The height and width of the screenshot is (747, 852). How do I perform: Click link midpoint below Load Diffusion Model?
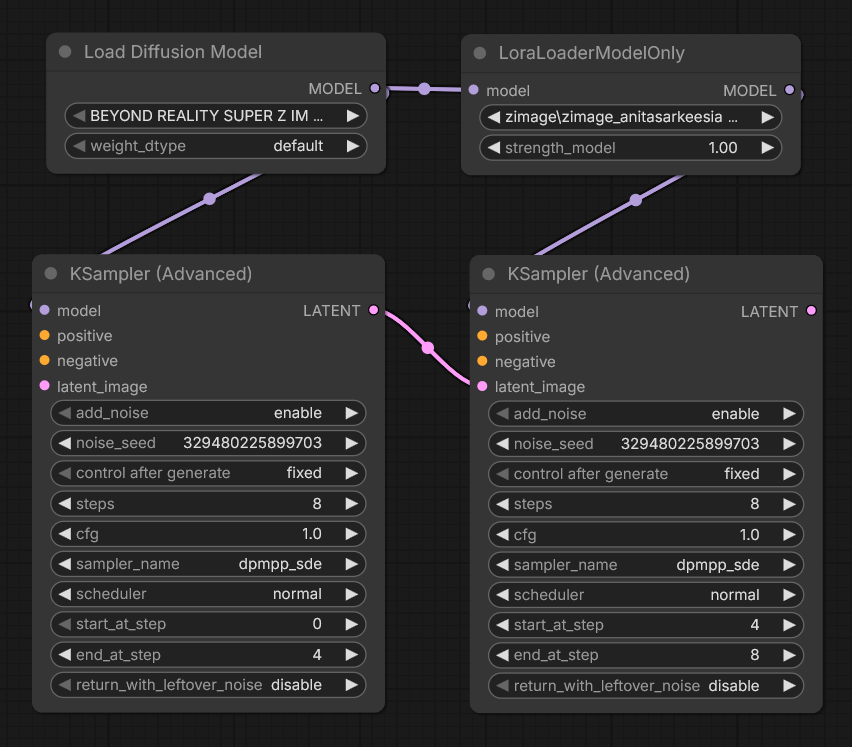[x=210, y=199]
